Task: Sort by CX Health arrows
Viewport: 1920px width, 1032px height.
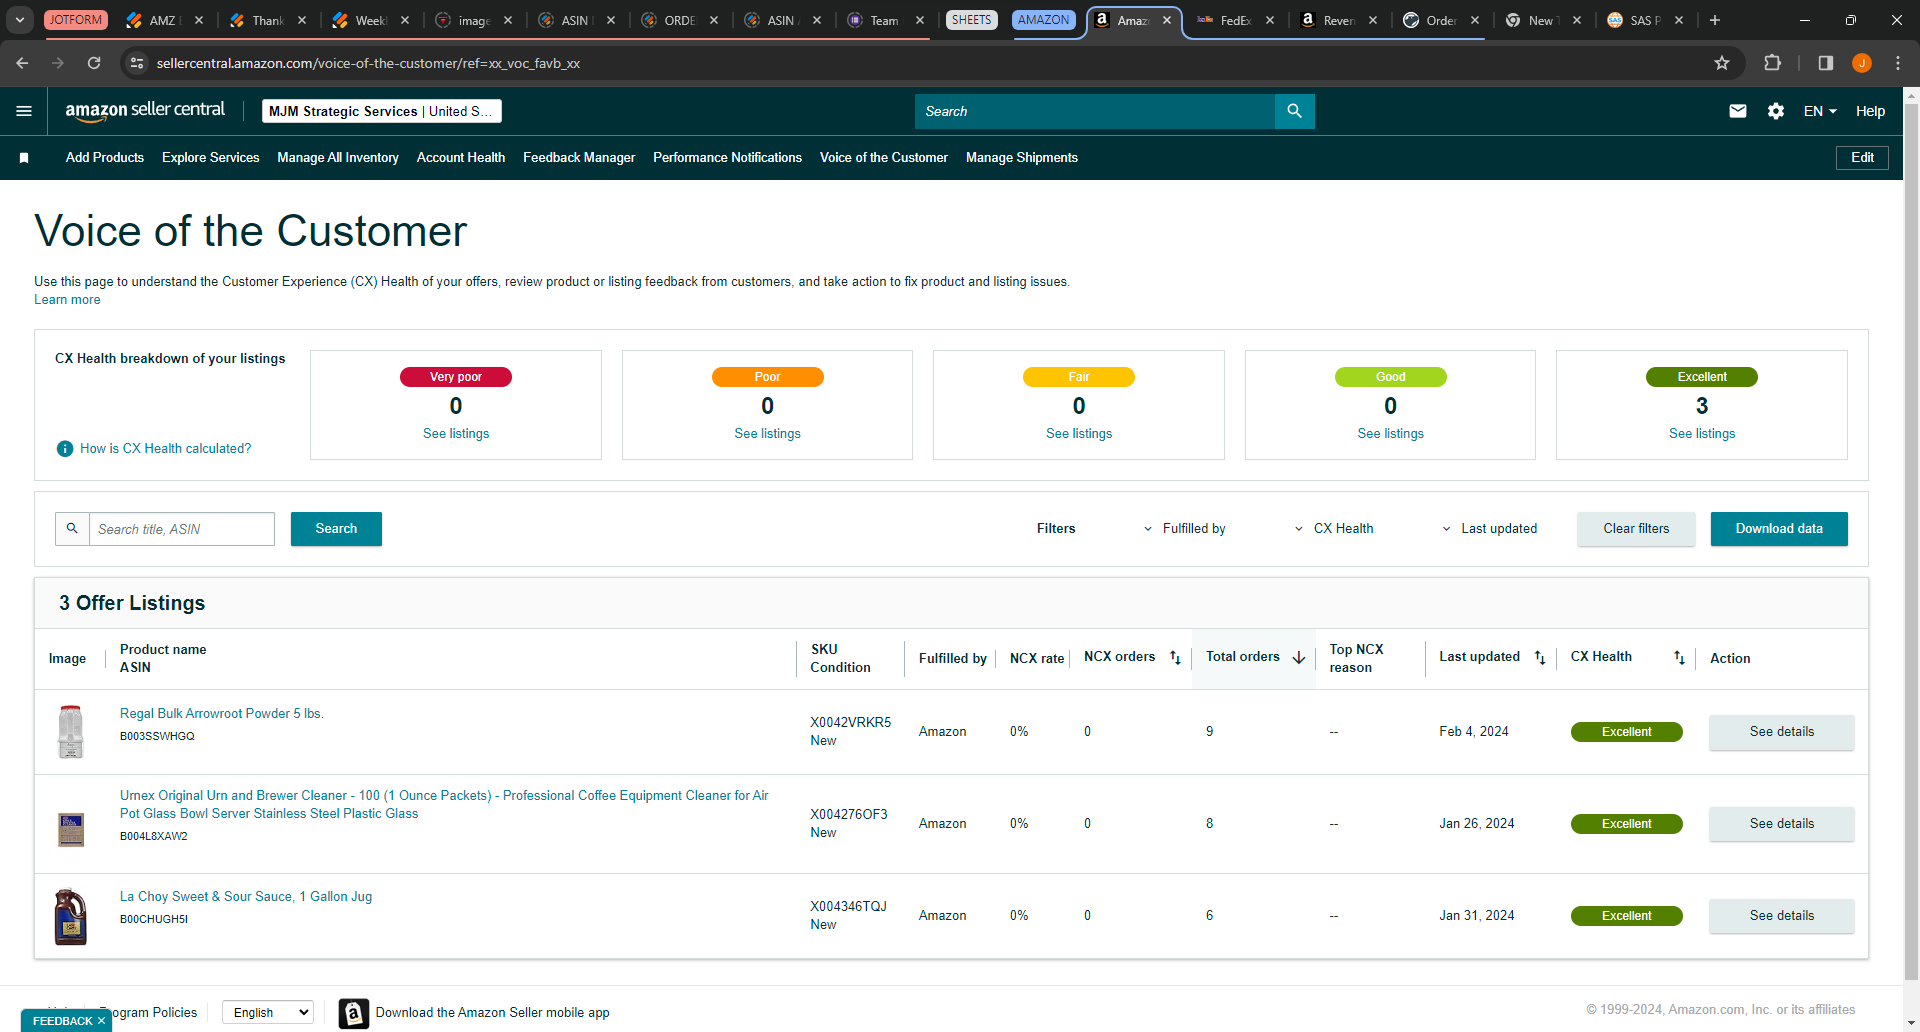Action: tap(1679, 658)
